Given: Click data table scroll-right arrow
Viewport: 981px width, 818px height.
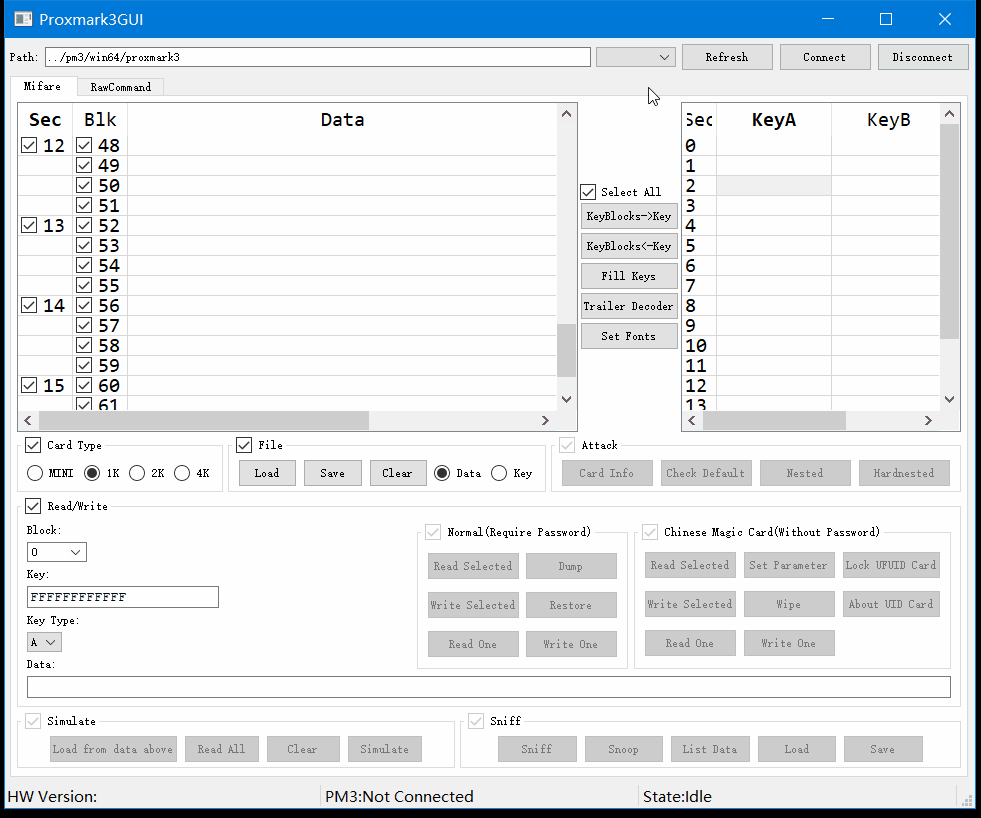Looking at the screenshot, I should 545,421.
